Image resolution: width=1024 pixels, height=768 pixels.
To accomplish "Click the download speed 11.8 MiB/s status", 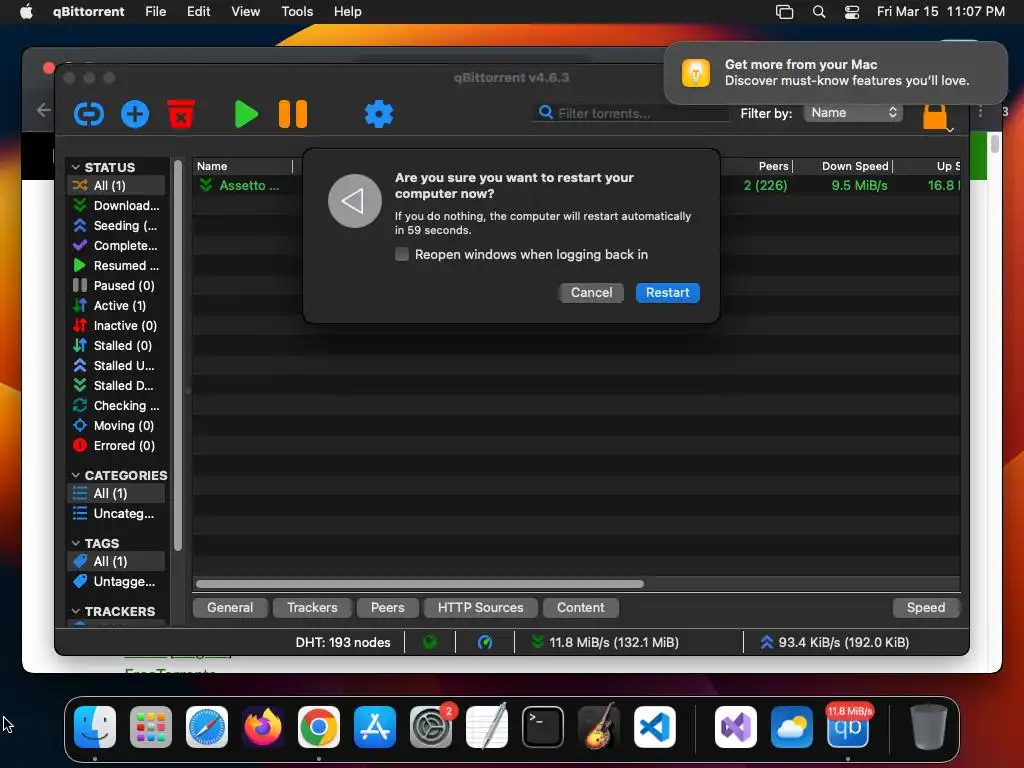I will [x=605, y=643].
